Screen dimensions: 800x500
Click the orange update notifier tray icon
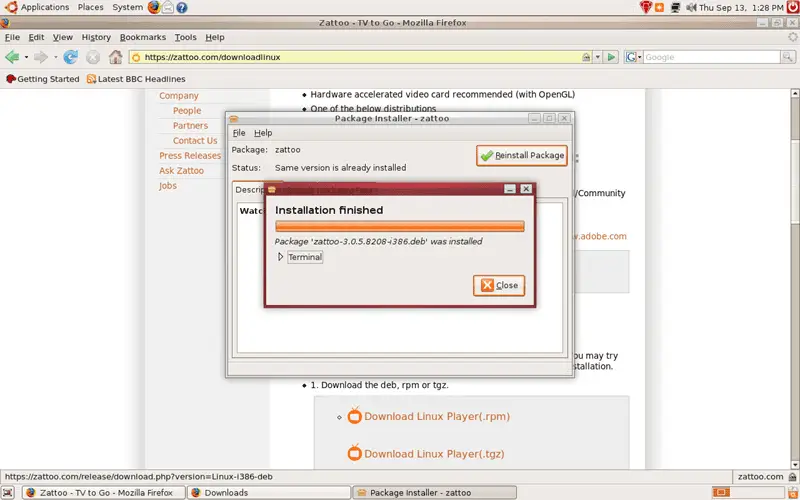click(x=659, y=7)
